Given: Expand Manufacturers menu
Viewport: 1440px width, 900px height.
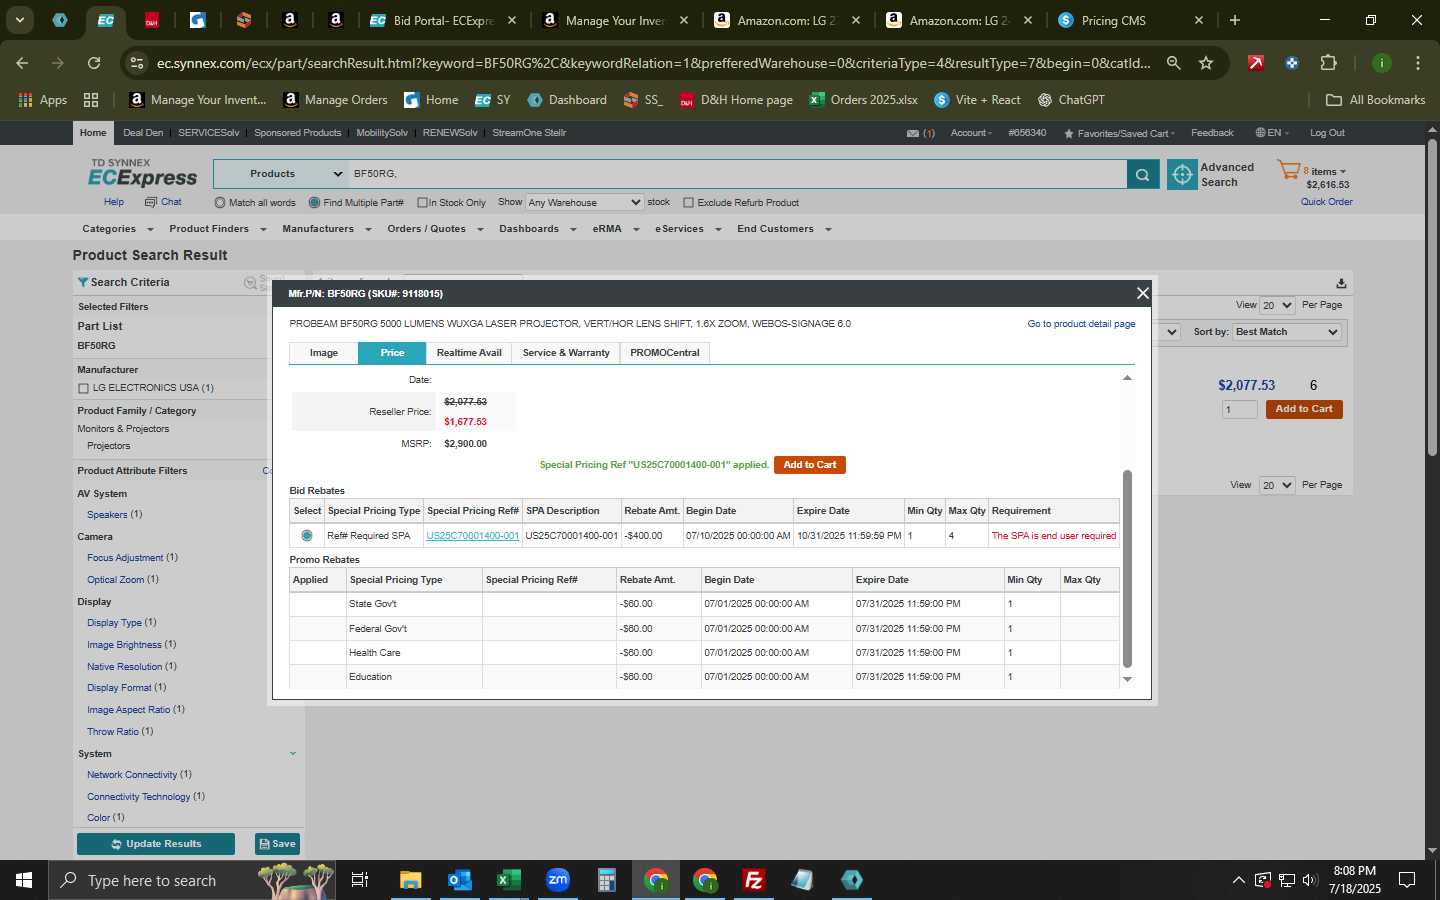Looking at the screenshot, I should click(x=326, y=229).
